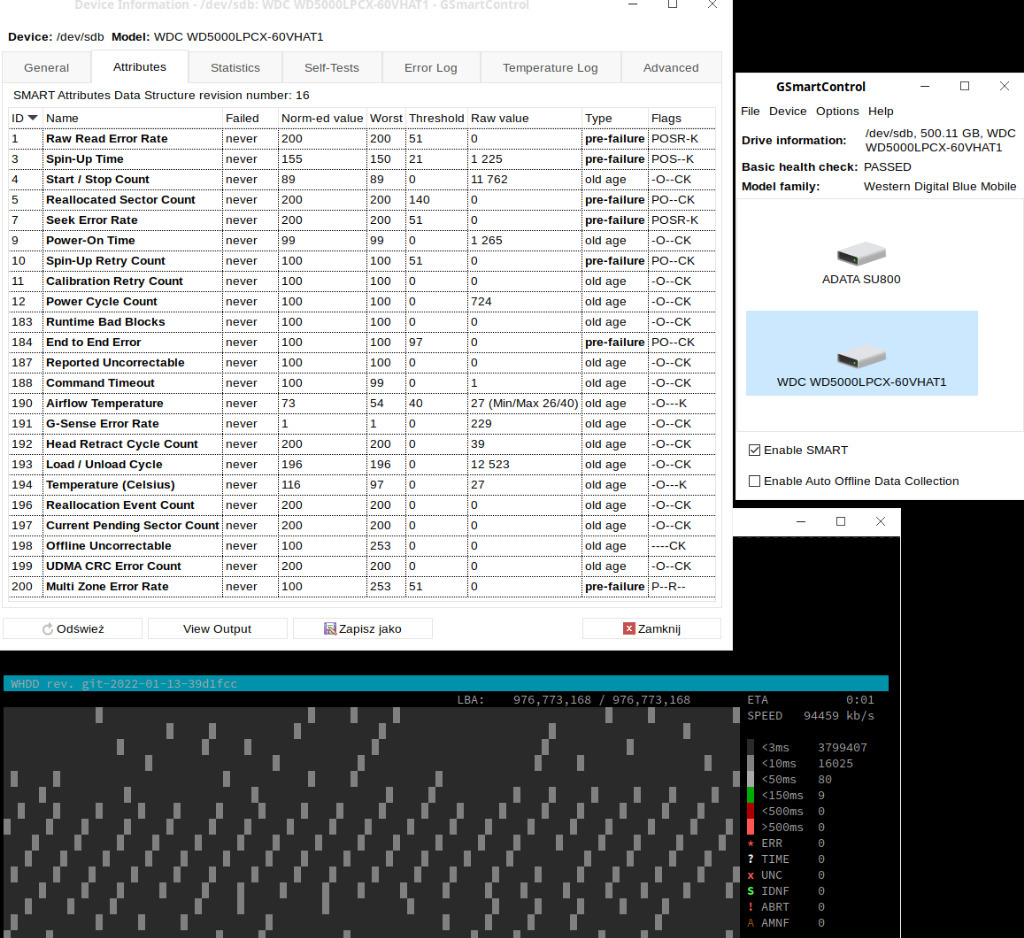Open the Device menu
Image resolution: width=1024 pixels, height=938 pixels.
click(787, 111)
